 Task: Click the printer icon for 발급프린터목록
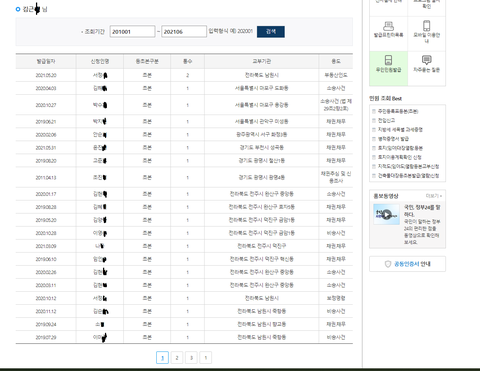coord(388,26)
